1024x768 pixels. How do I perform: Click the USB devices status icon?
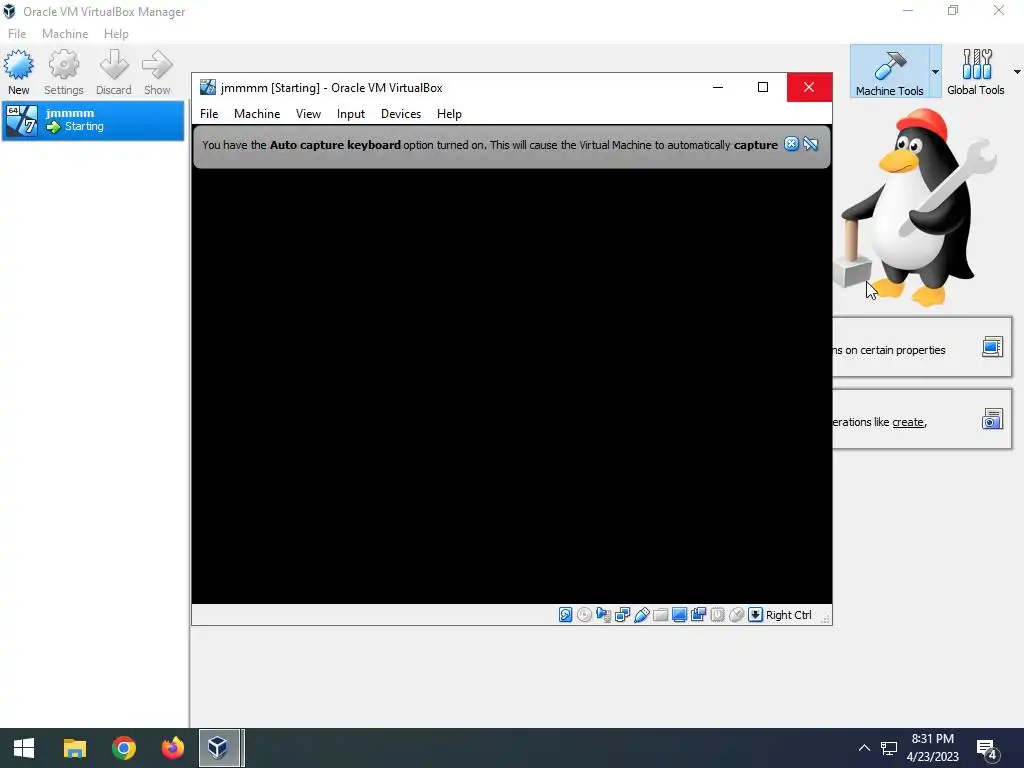(641, 615)
